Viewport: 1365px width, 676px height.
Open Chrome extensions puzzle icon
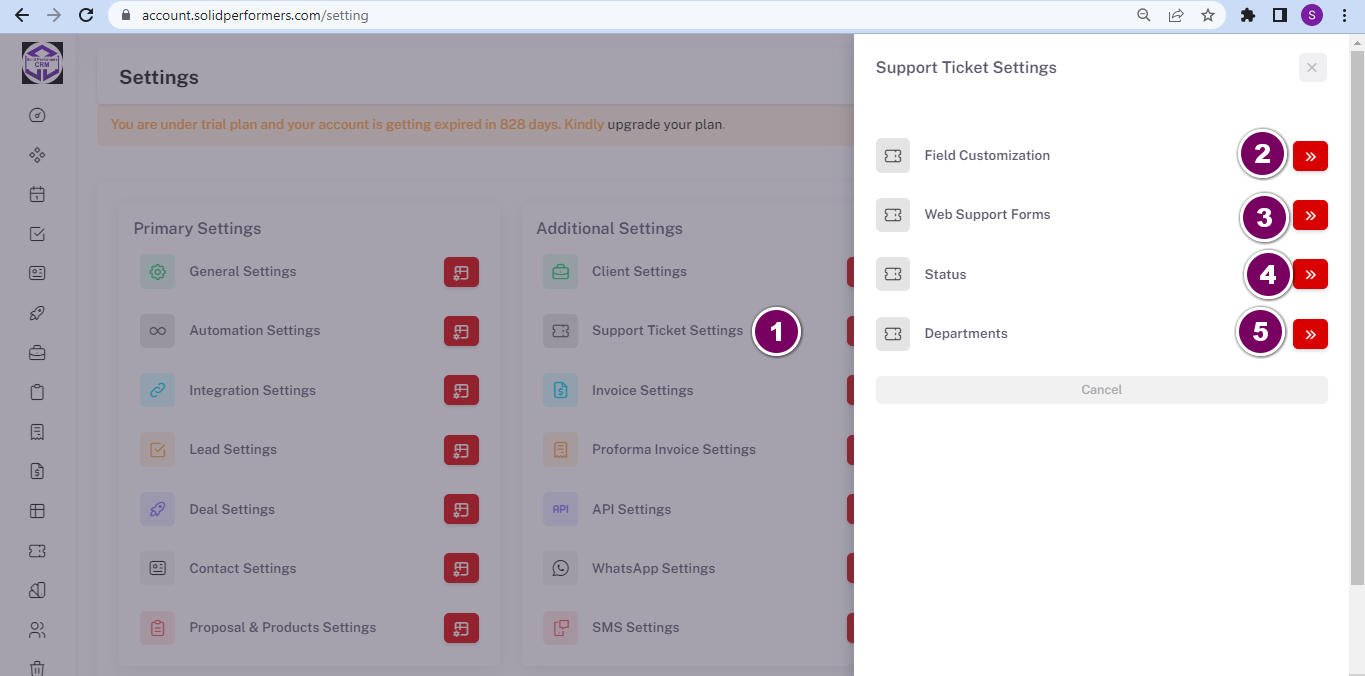coord(1247,15)
